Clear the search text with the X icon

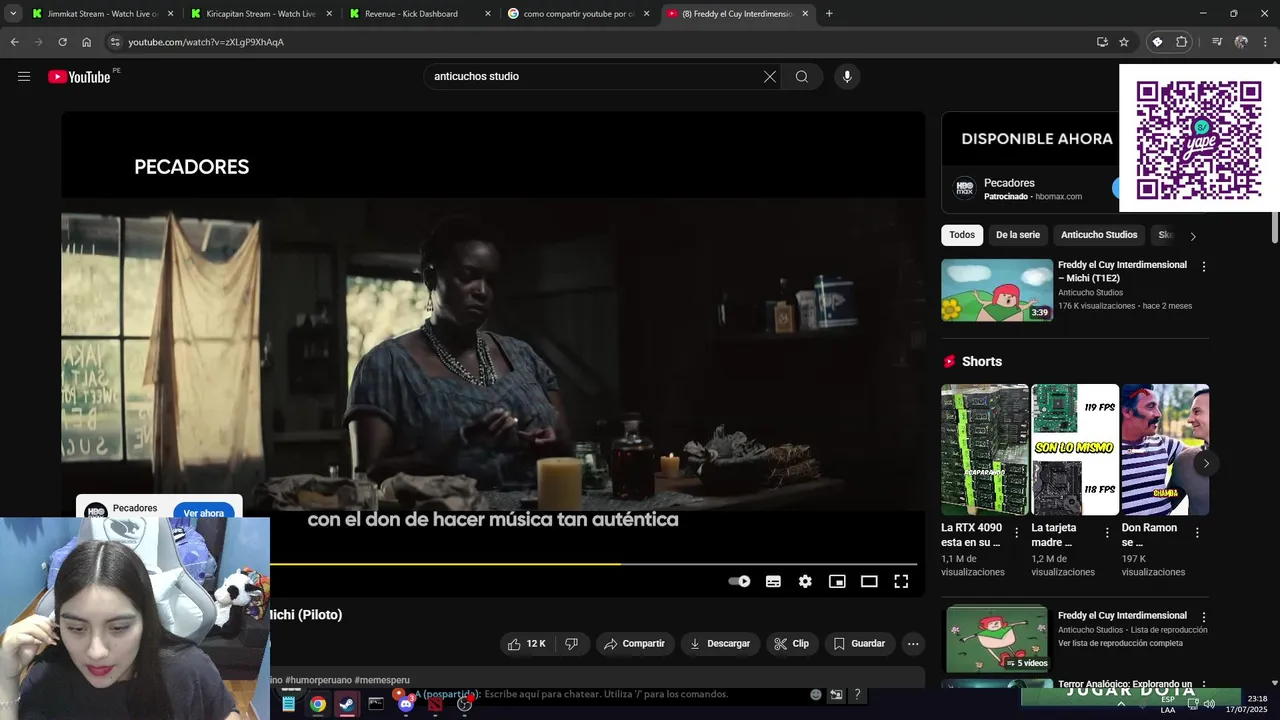[770, 77]
